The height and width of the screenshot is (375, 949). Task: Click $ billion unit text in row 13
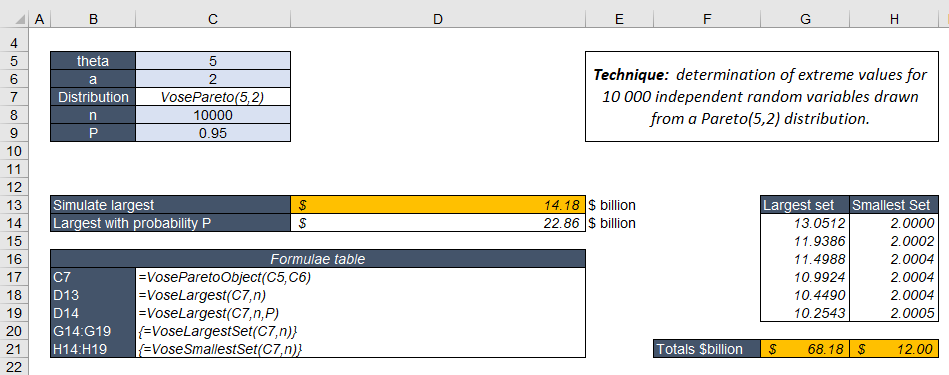tap(612, 205)
